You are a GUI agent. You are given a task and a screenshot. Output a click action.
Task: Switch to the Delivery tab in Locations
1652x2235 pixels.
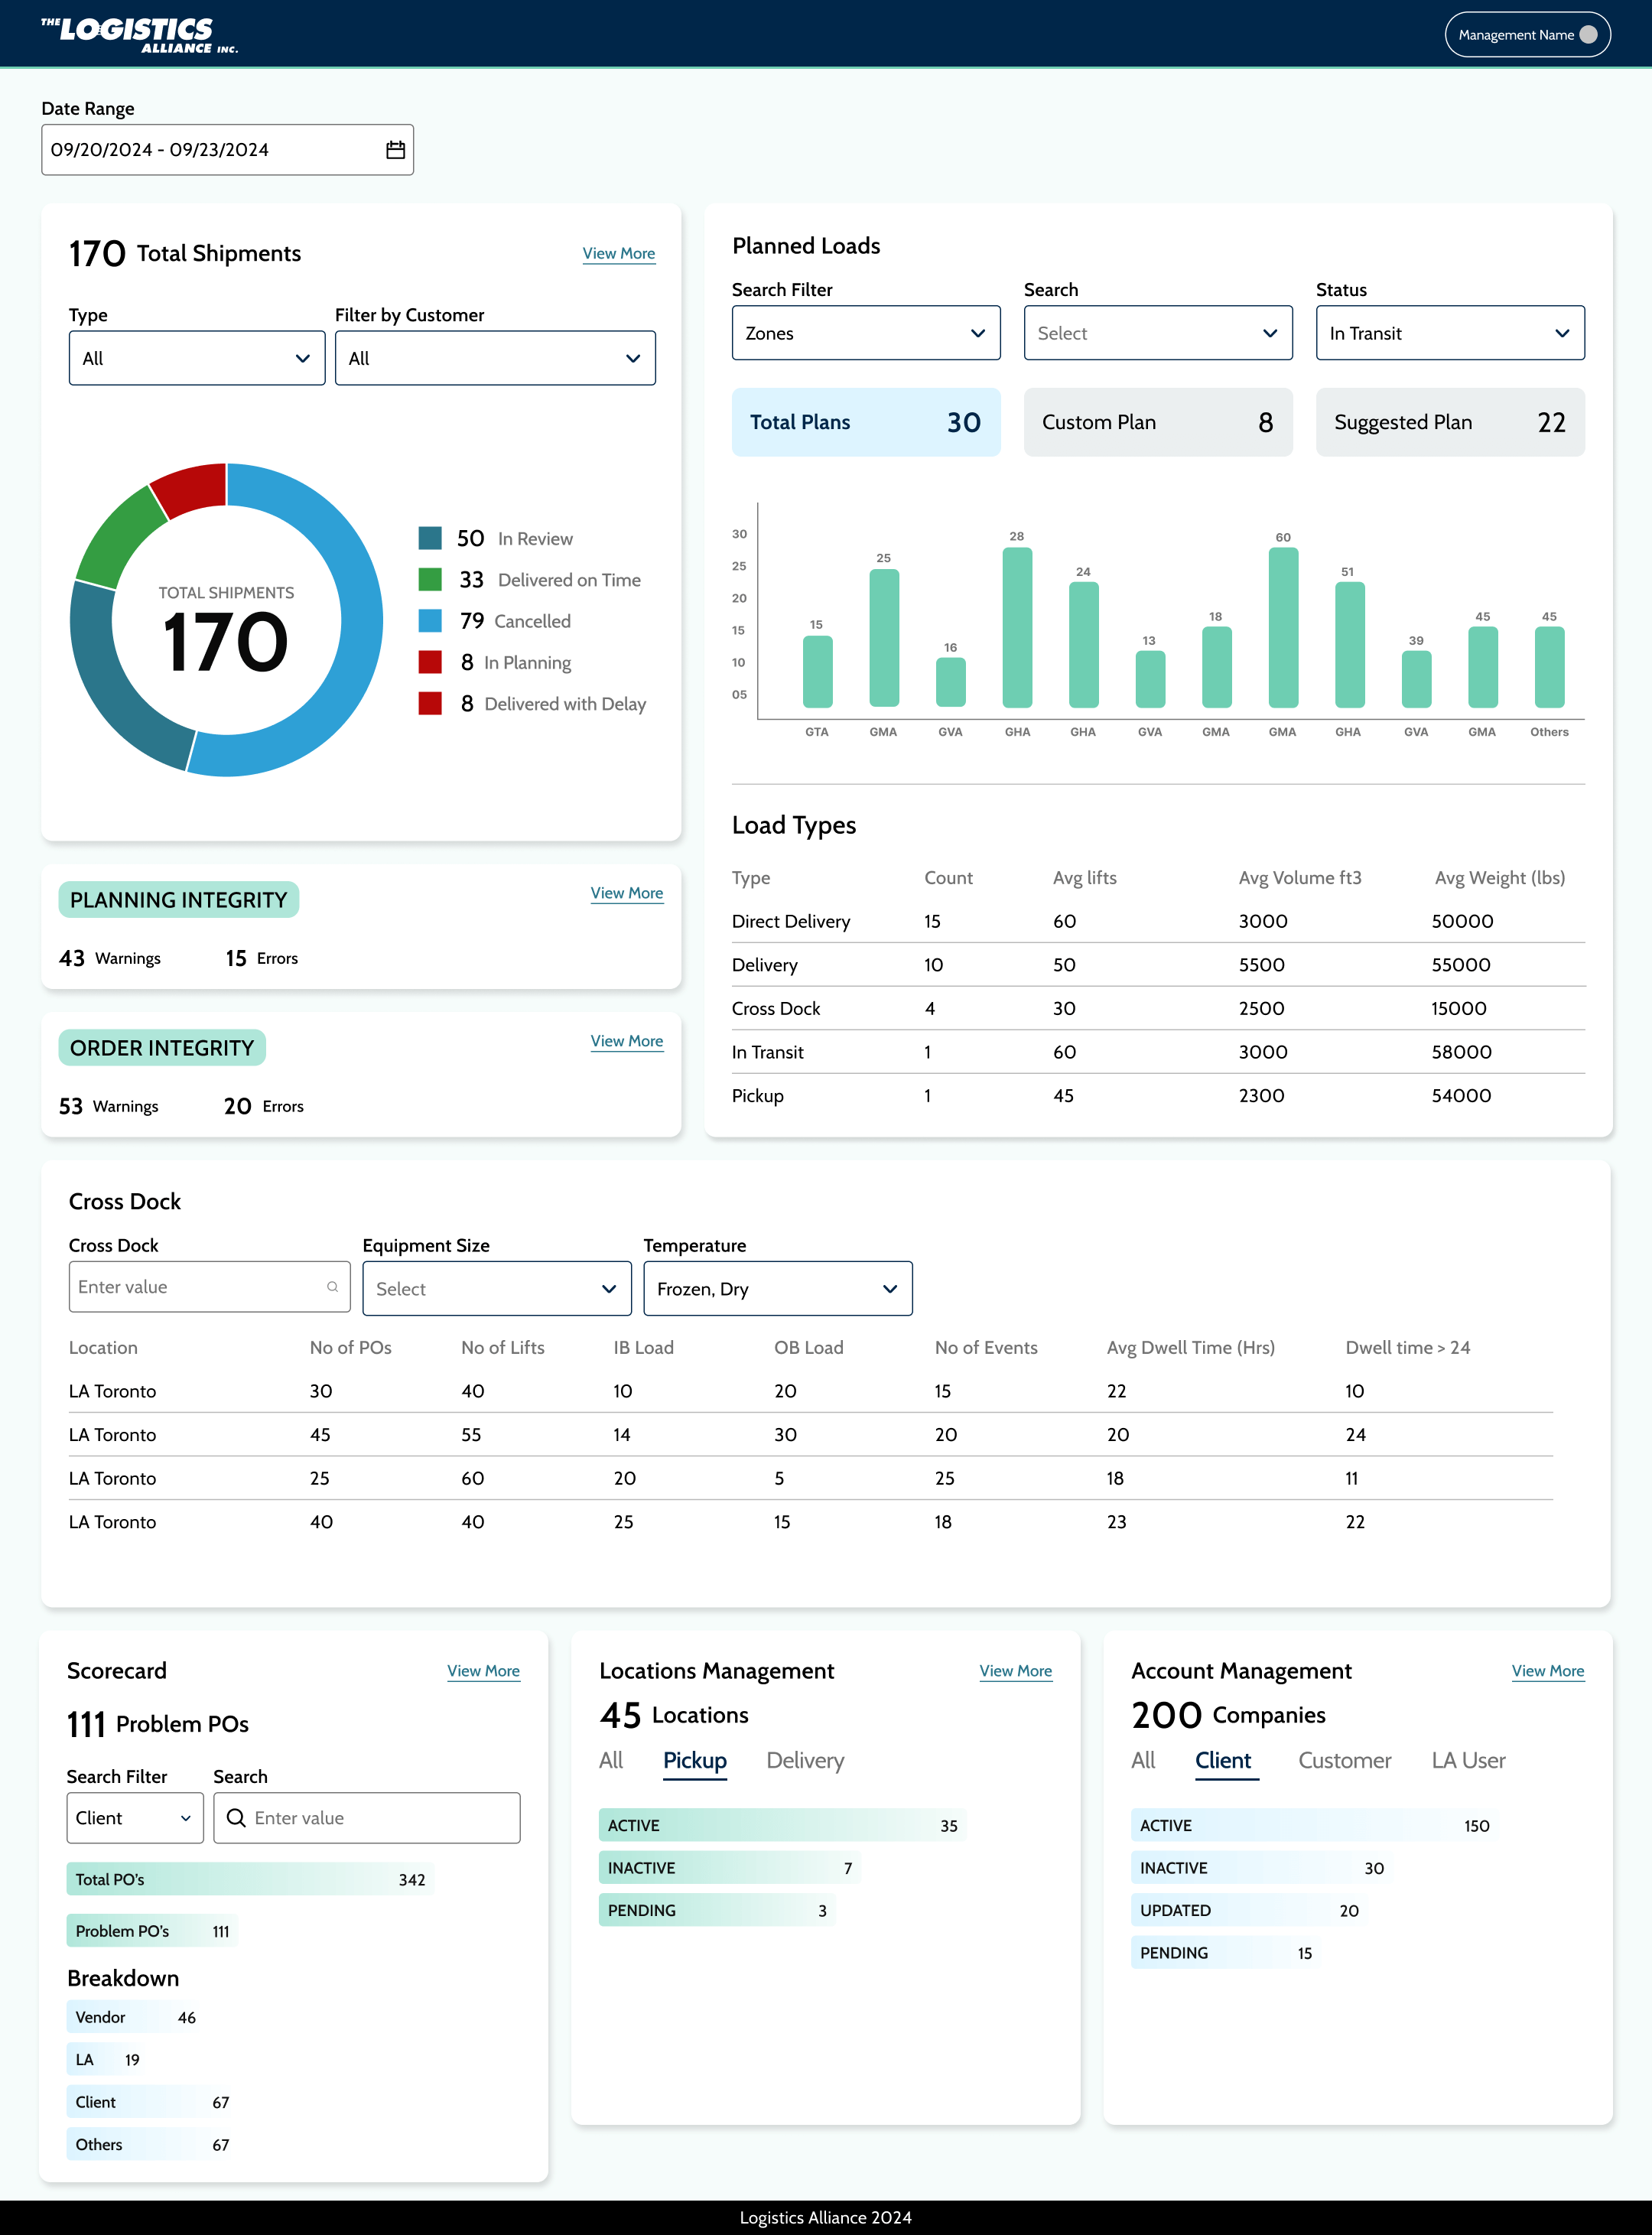click(805, 1760)
